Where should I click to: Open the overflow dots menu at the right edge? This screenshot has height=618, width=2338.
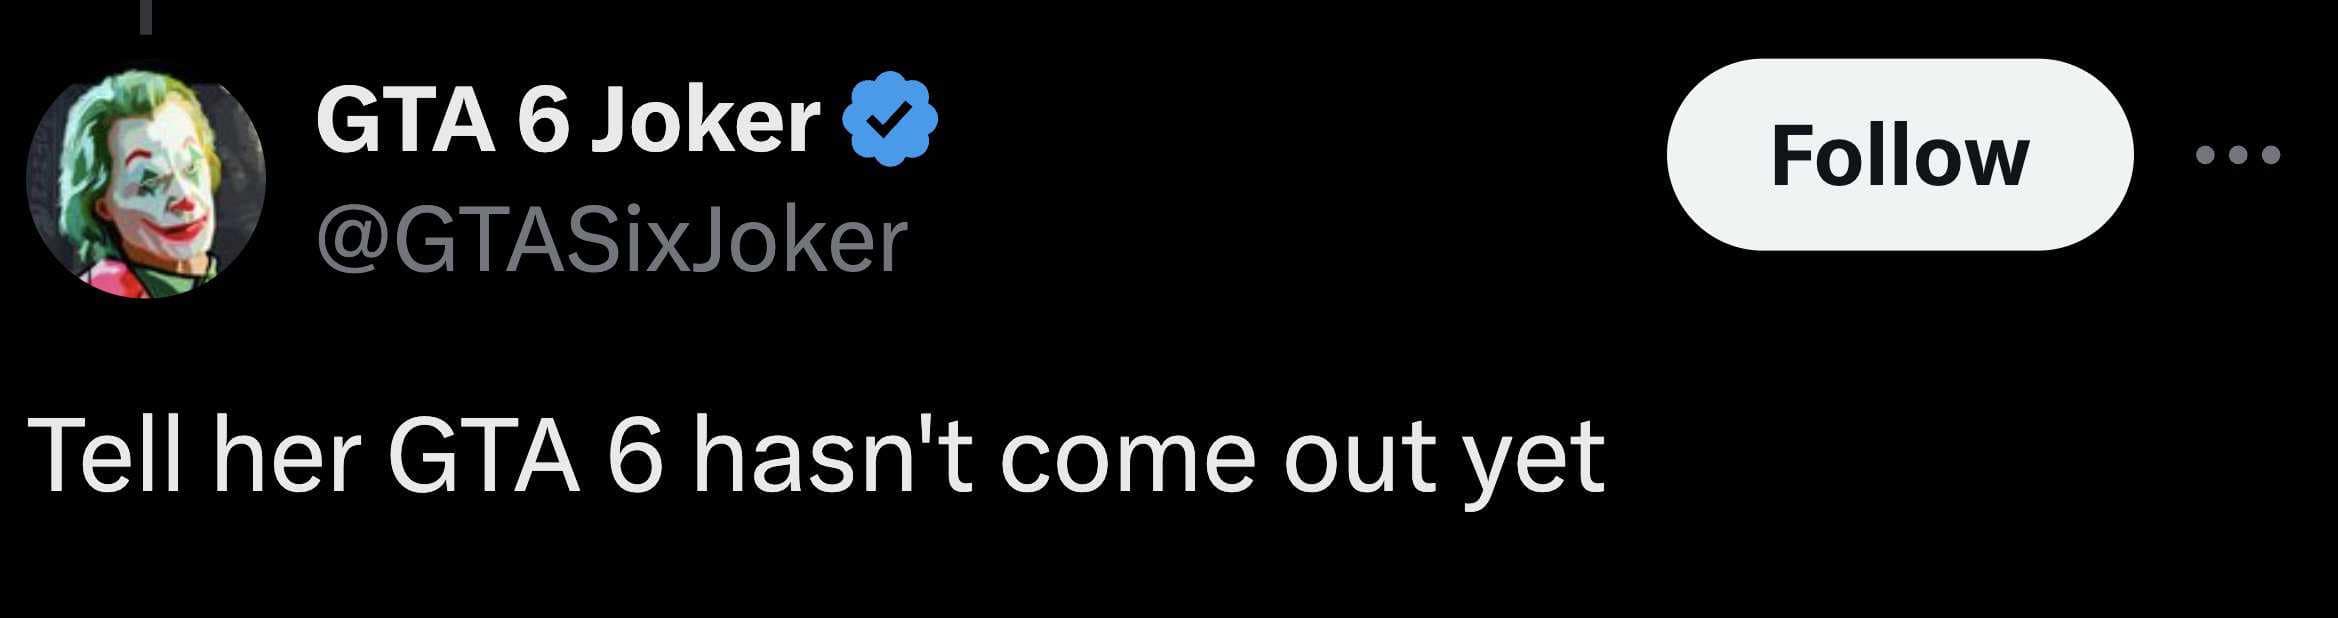(2238, 155)
